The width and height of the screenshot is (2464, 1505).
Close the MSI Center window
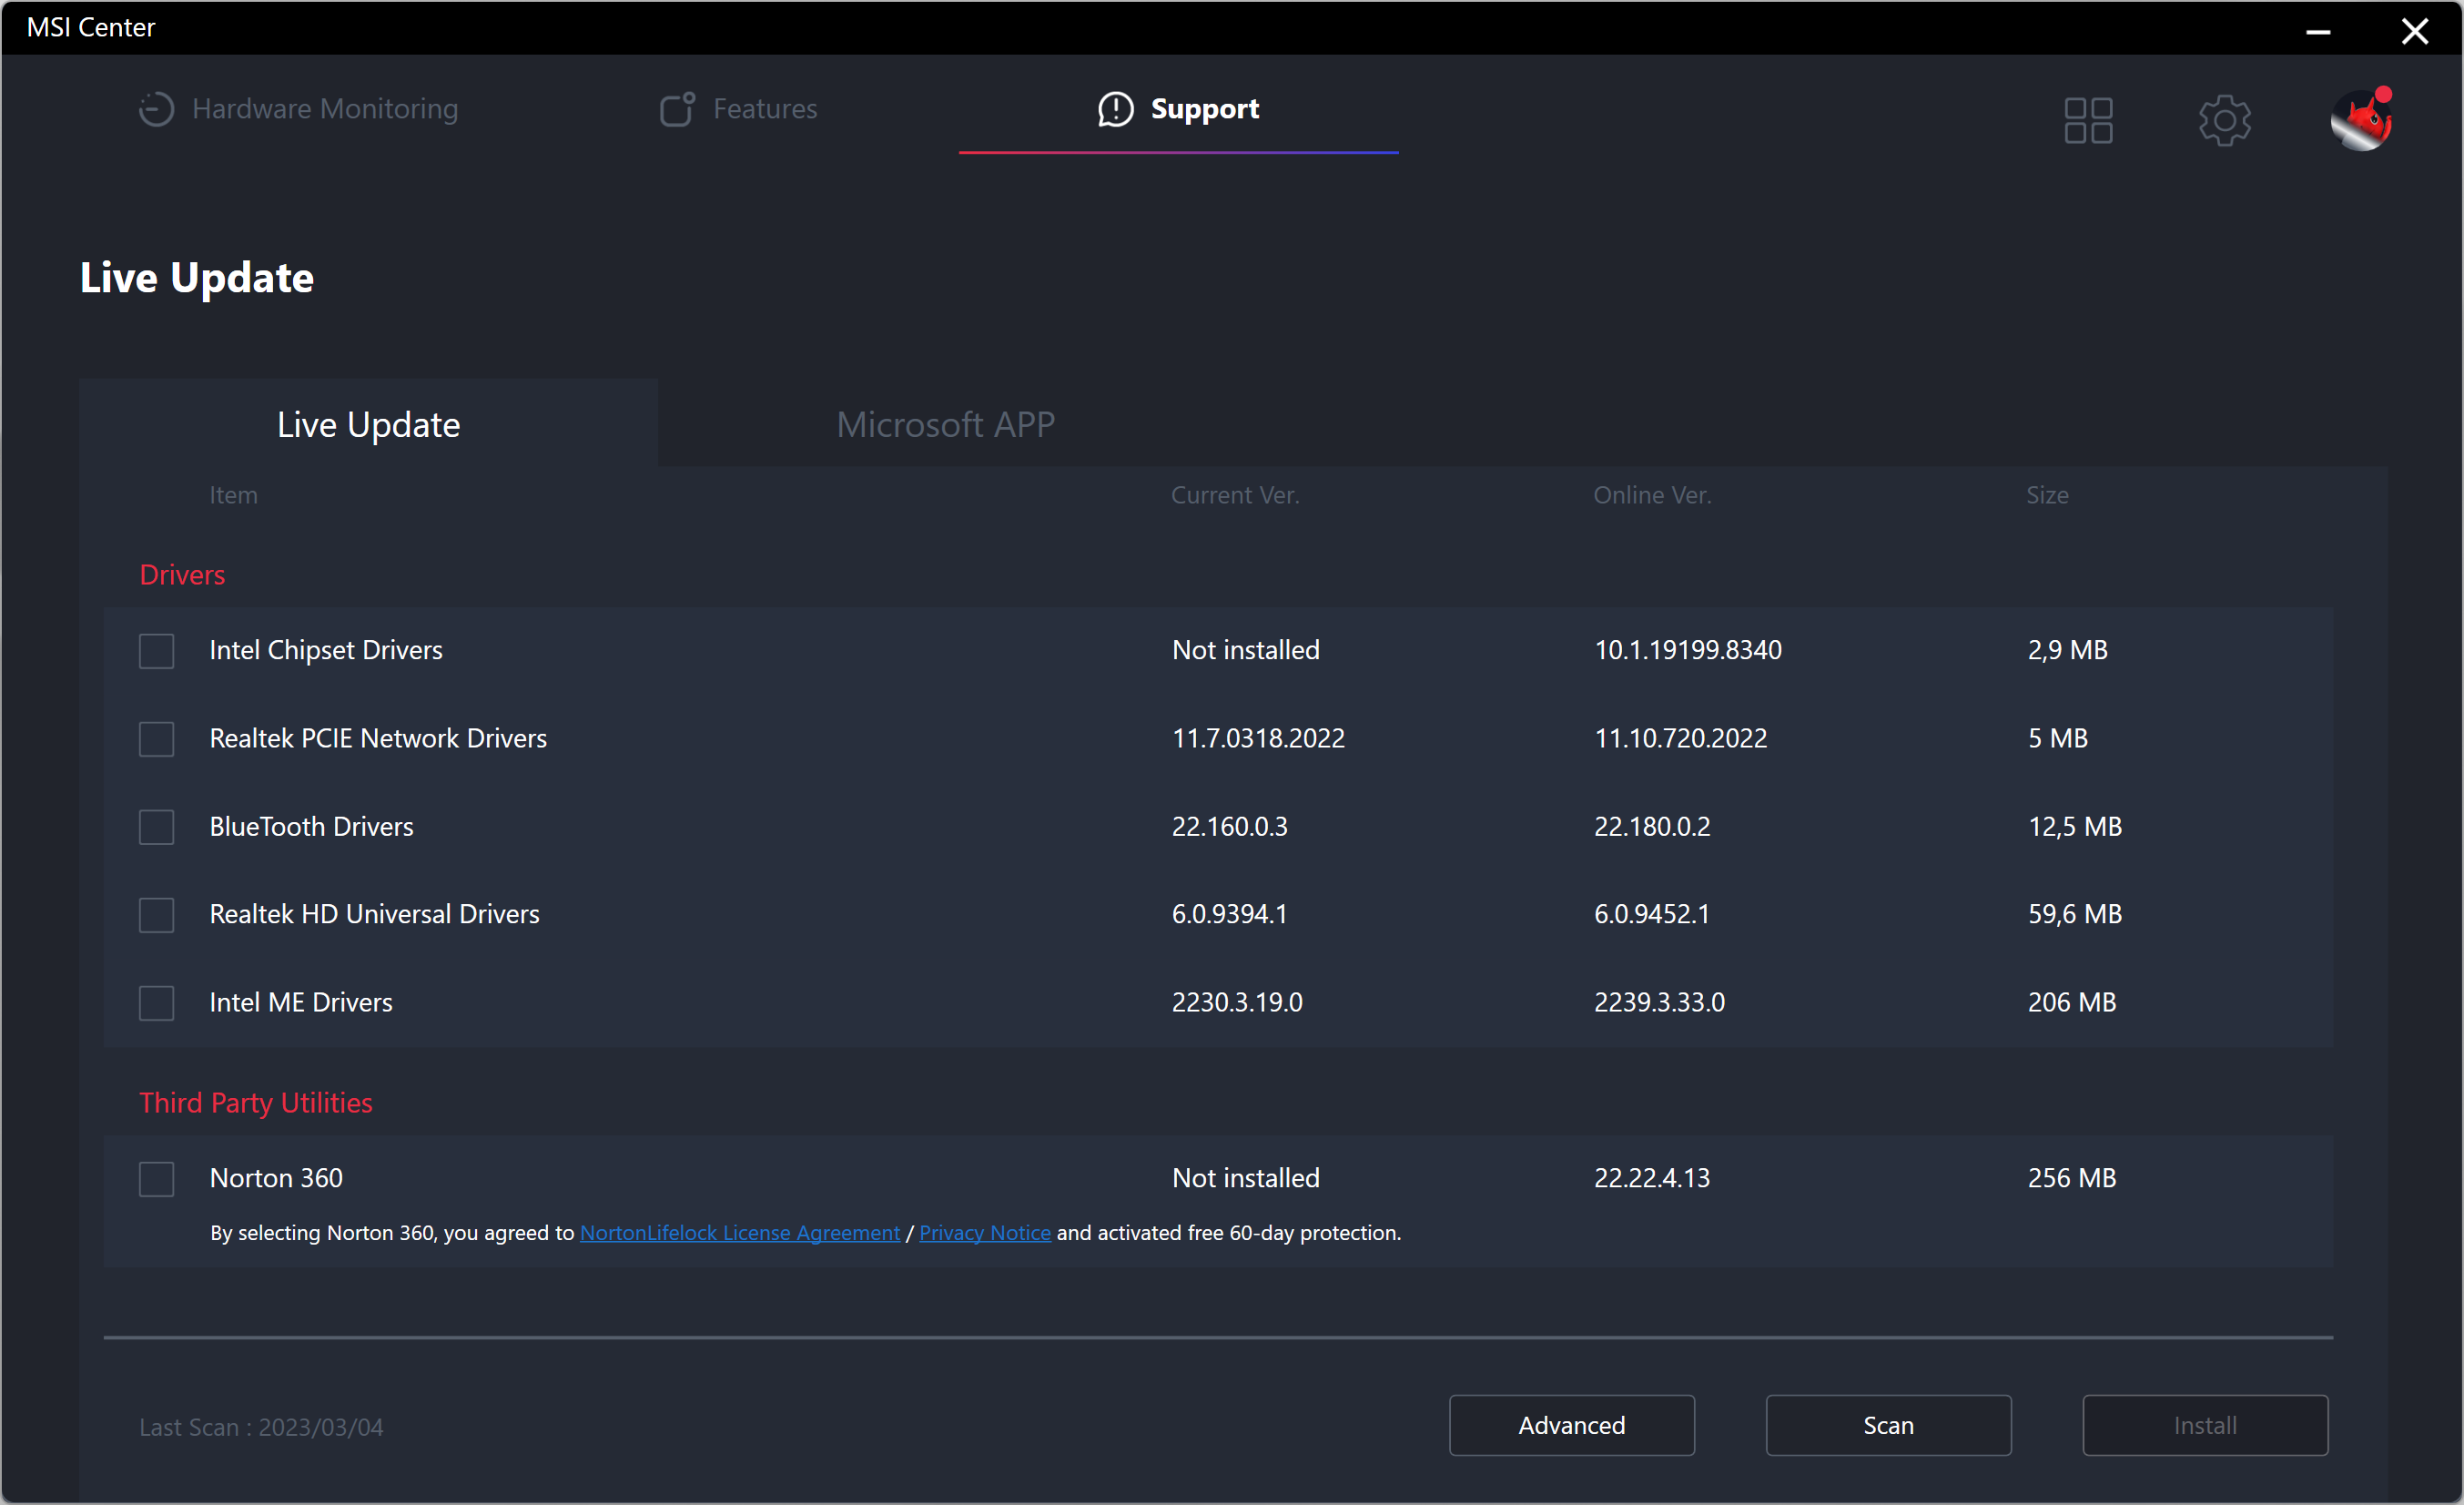click(x=2415, y=31)
